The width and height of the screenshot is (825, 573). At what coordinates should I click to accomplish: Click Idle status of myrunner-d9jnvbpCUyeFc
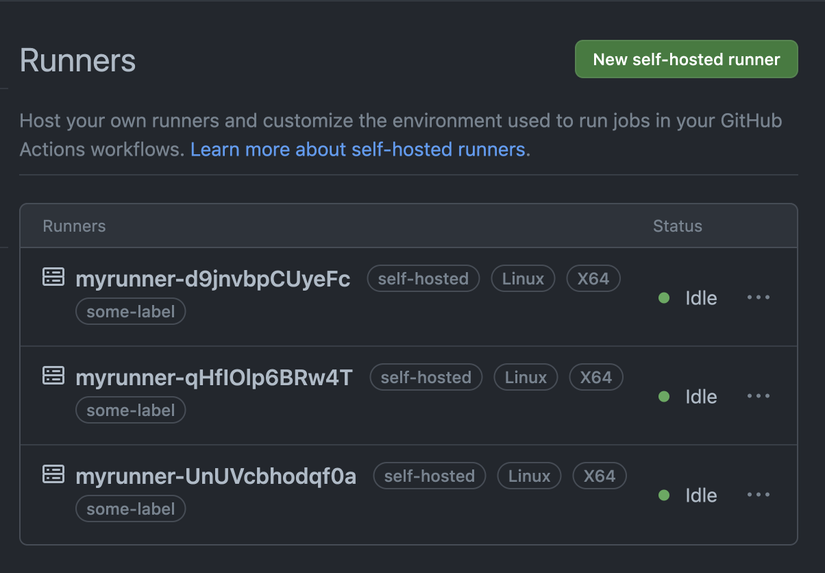[701, 298]
